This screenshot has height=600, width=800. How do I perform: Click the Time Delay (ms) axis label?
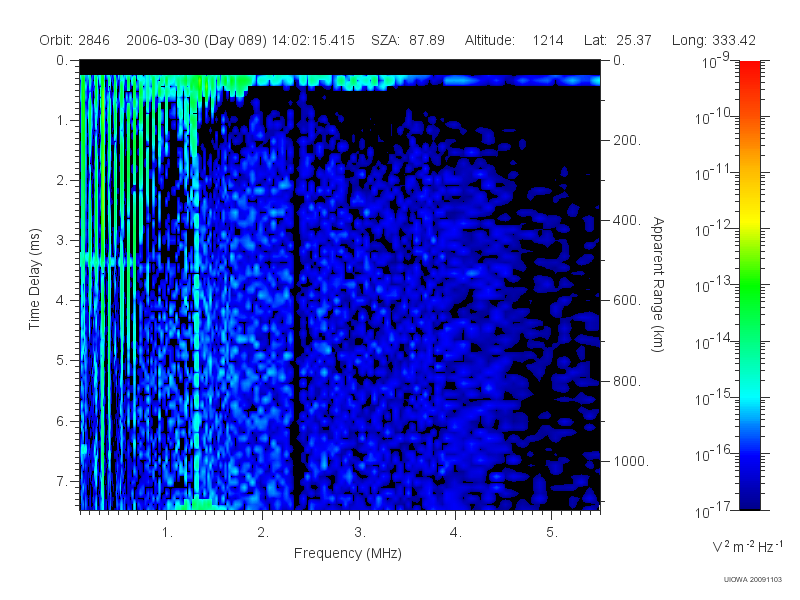tap(34, 279)
